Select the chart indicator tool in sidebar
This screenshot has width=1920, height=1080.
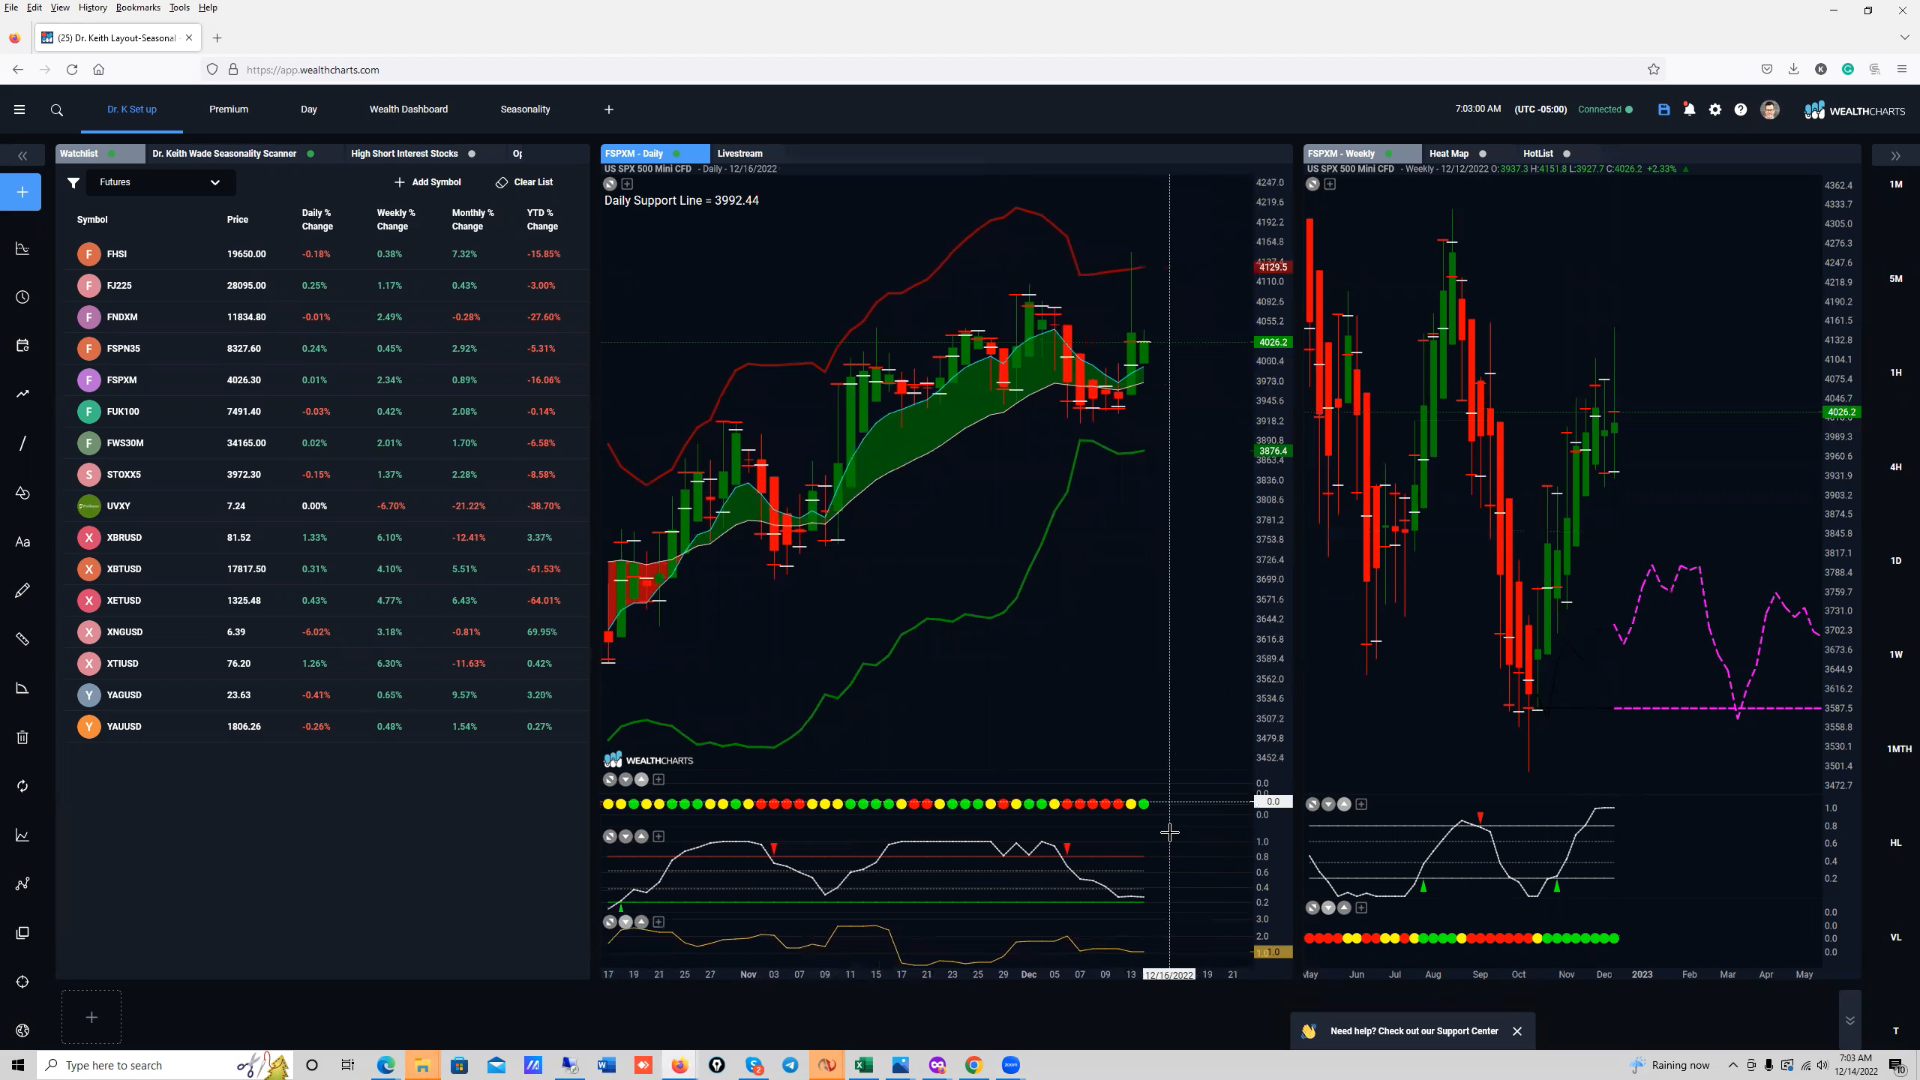pos(22,249)
